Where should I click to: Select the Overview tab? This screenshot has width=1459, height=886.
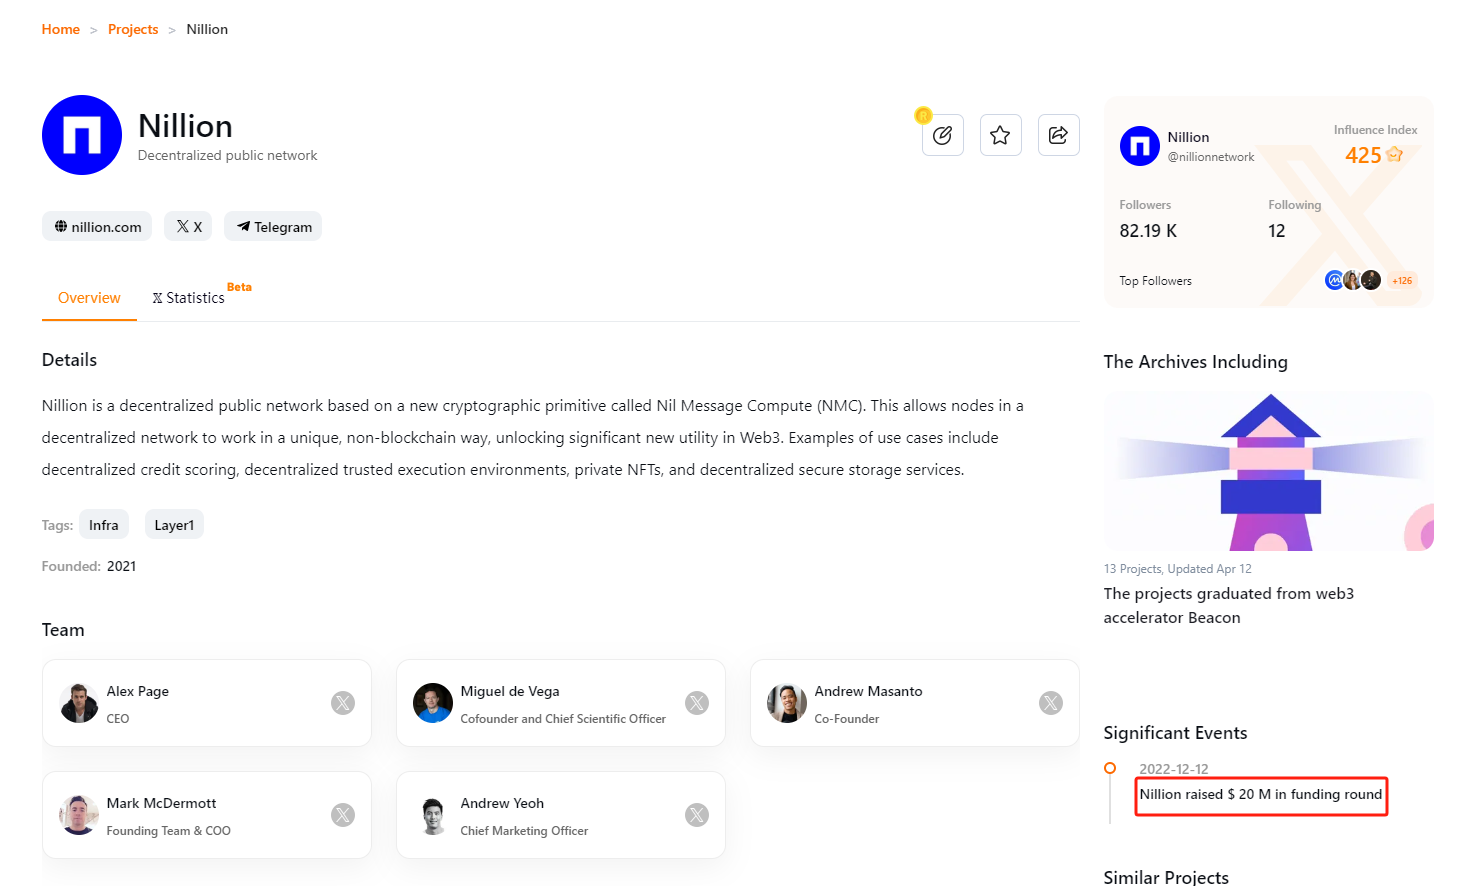pyautogui.click(x=89, y=298)
